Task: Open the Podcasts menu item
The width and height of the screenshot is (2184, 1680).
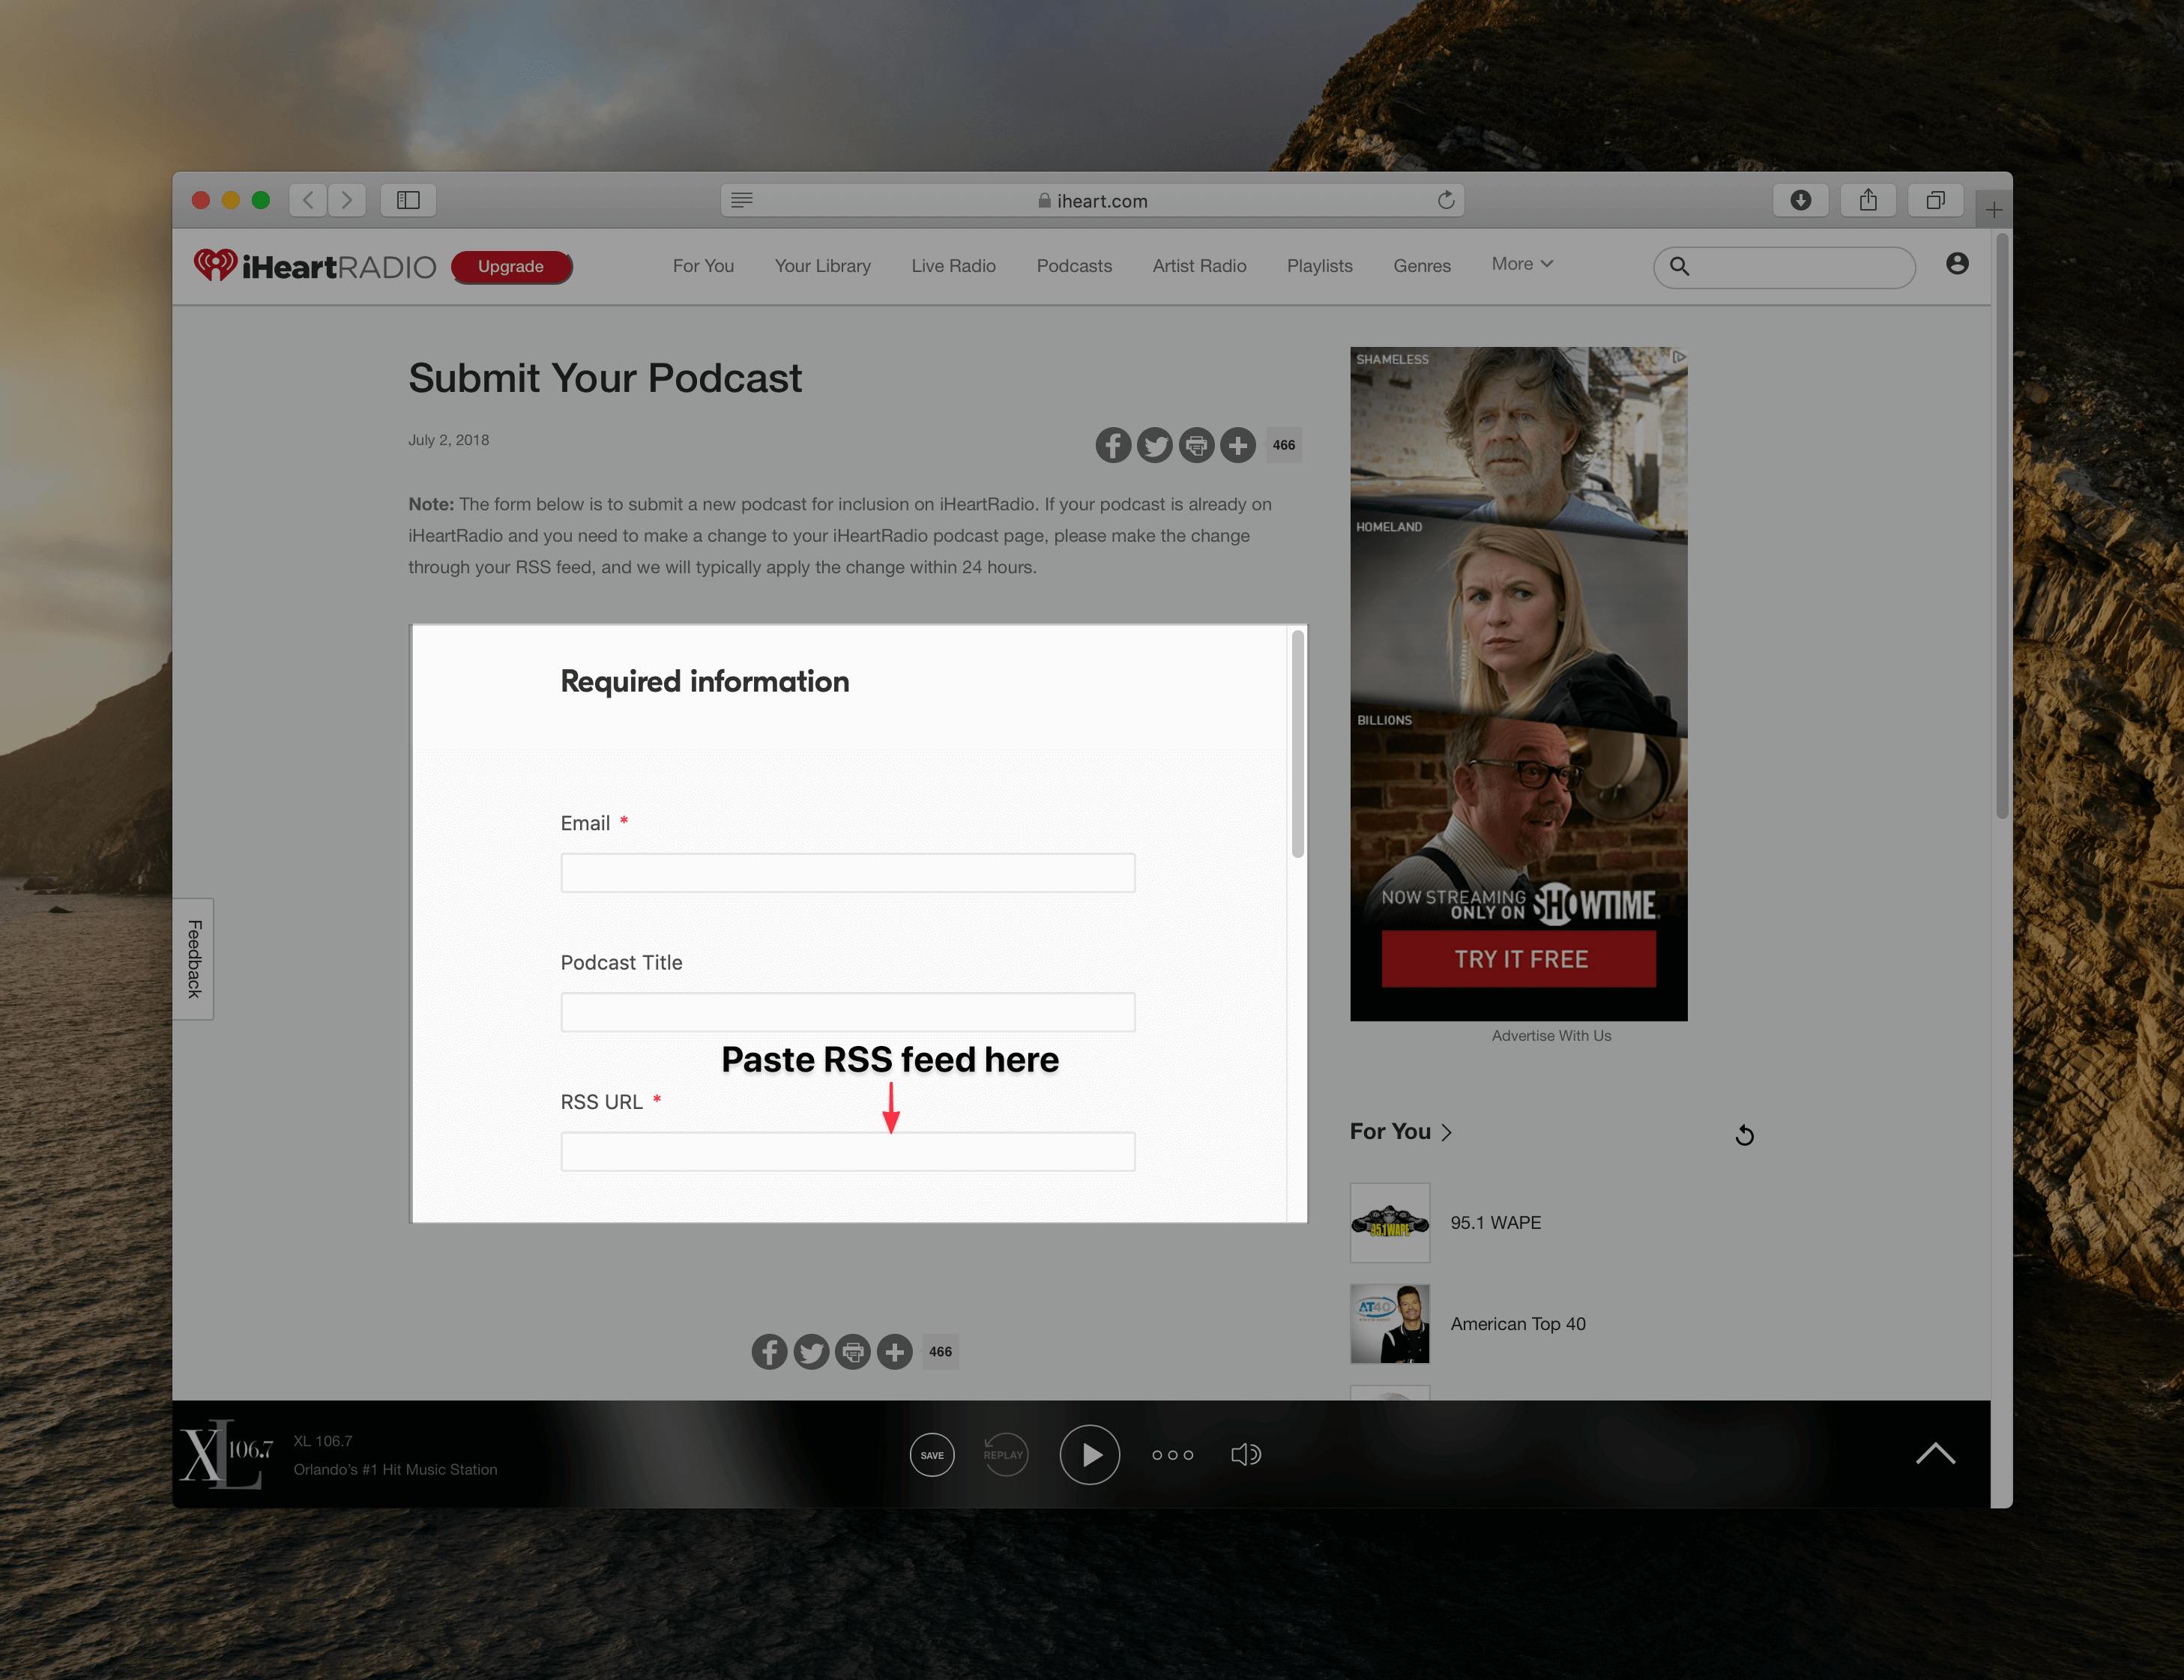Action: pyautogui.click(x=1074, y=266)
